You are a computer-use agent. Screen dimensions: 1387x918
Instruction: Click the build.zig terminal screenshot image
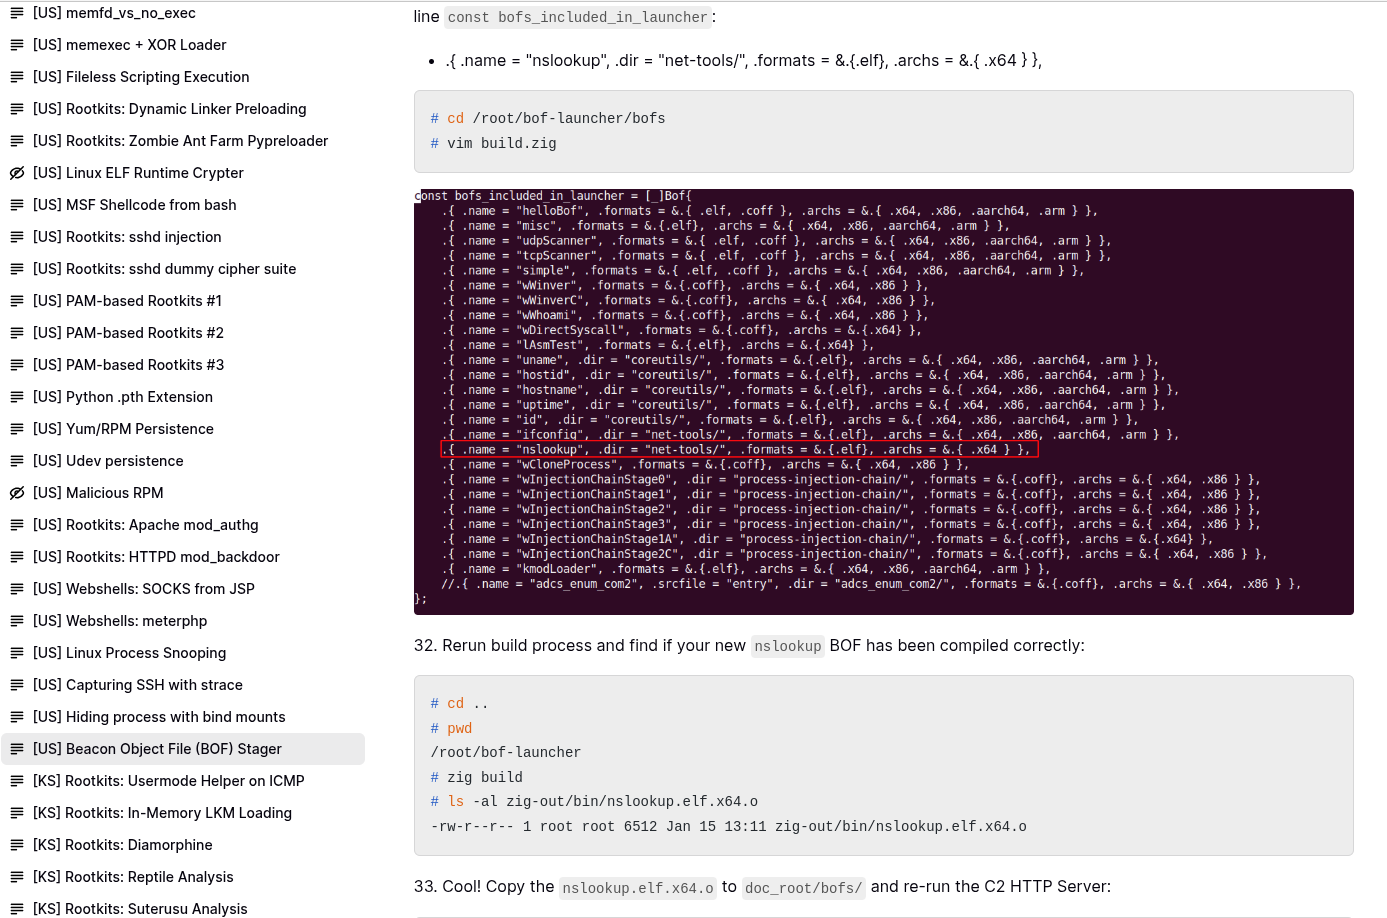pos(884,402)
